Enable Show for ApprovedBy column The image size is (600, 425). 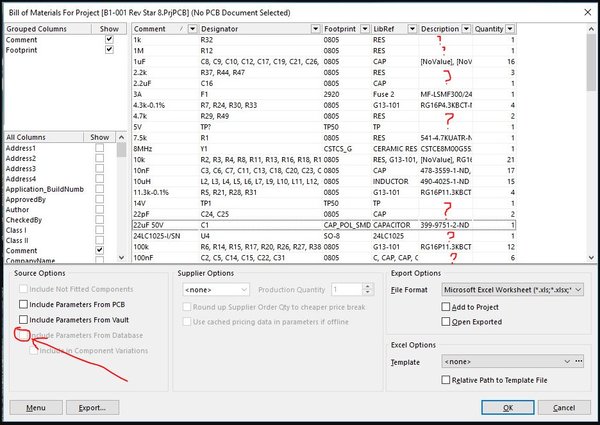pyautogui.click(x=99, y=199)
